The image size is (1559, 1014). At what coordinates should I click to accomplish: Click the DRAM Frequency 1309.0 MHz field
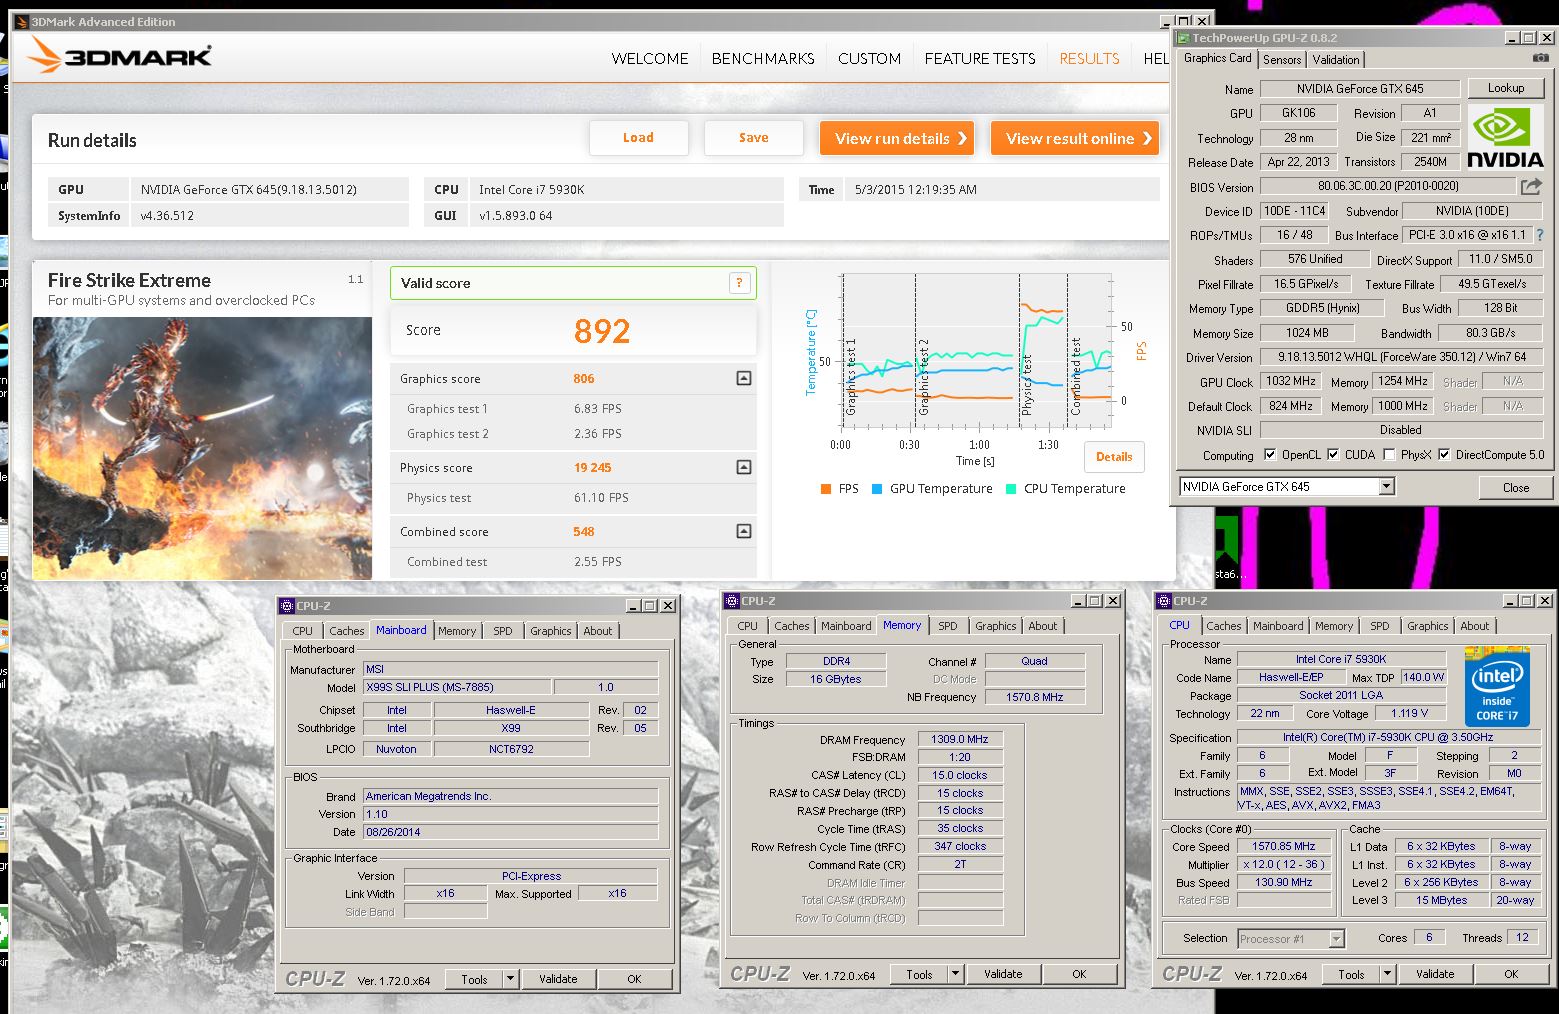pyautogui.click(x=960, y=739)
